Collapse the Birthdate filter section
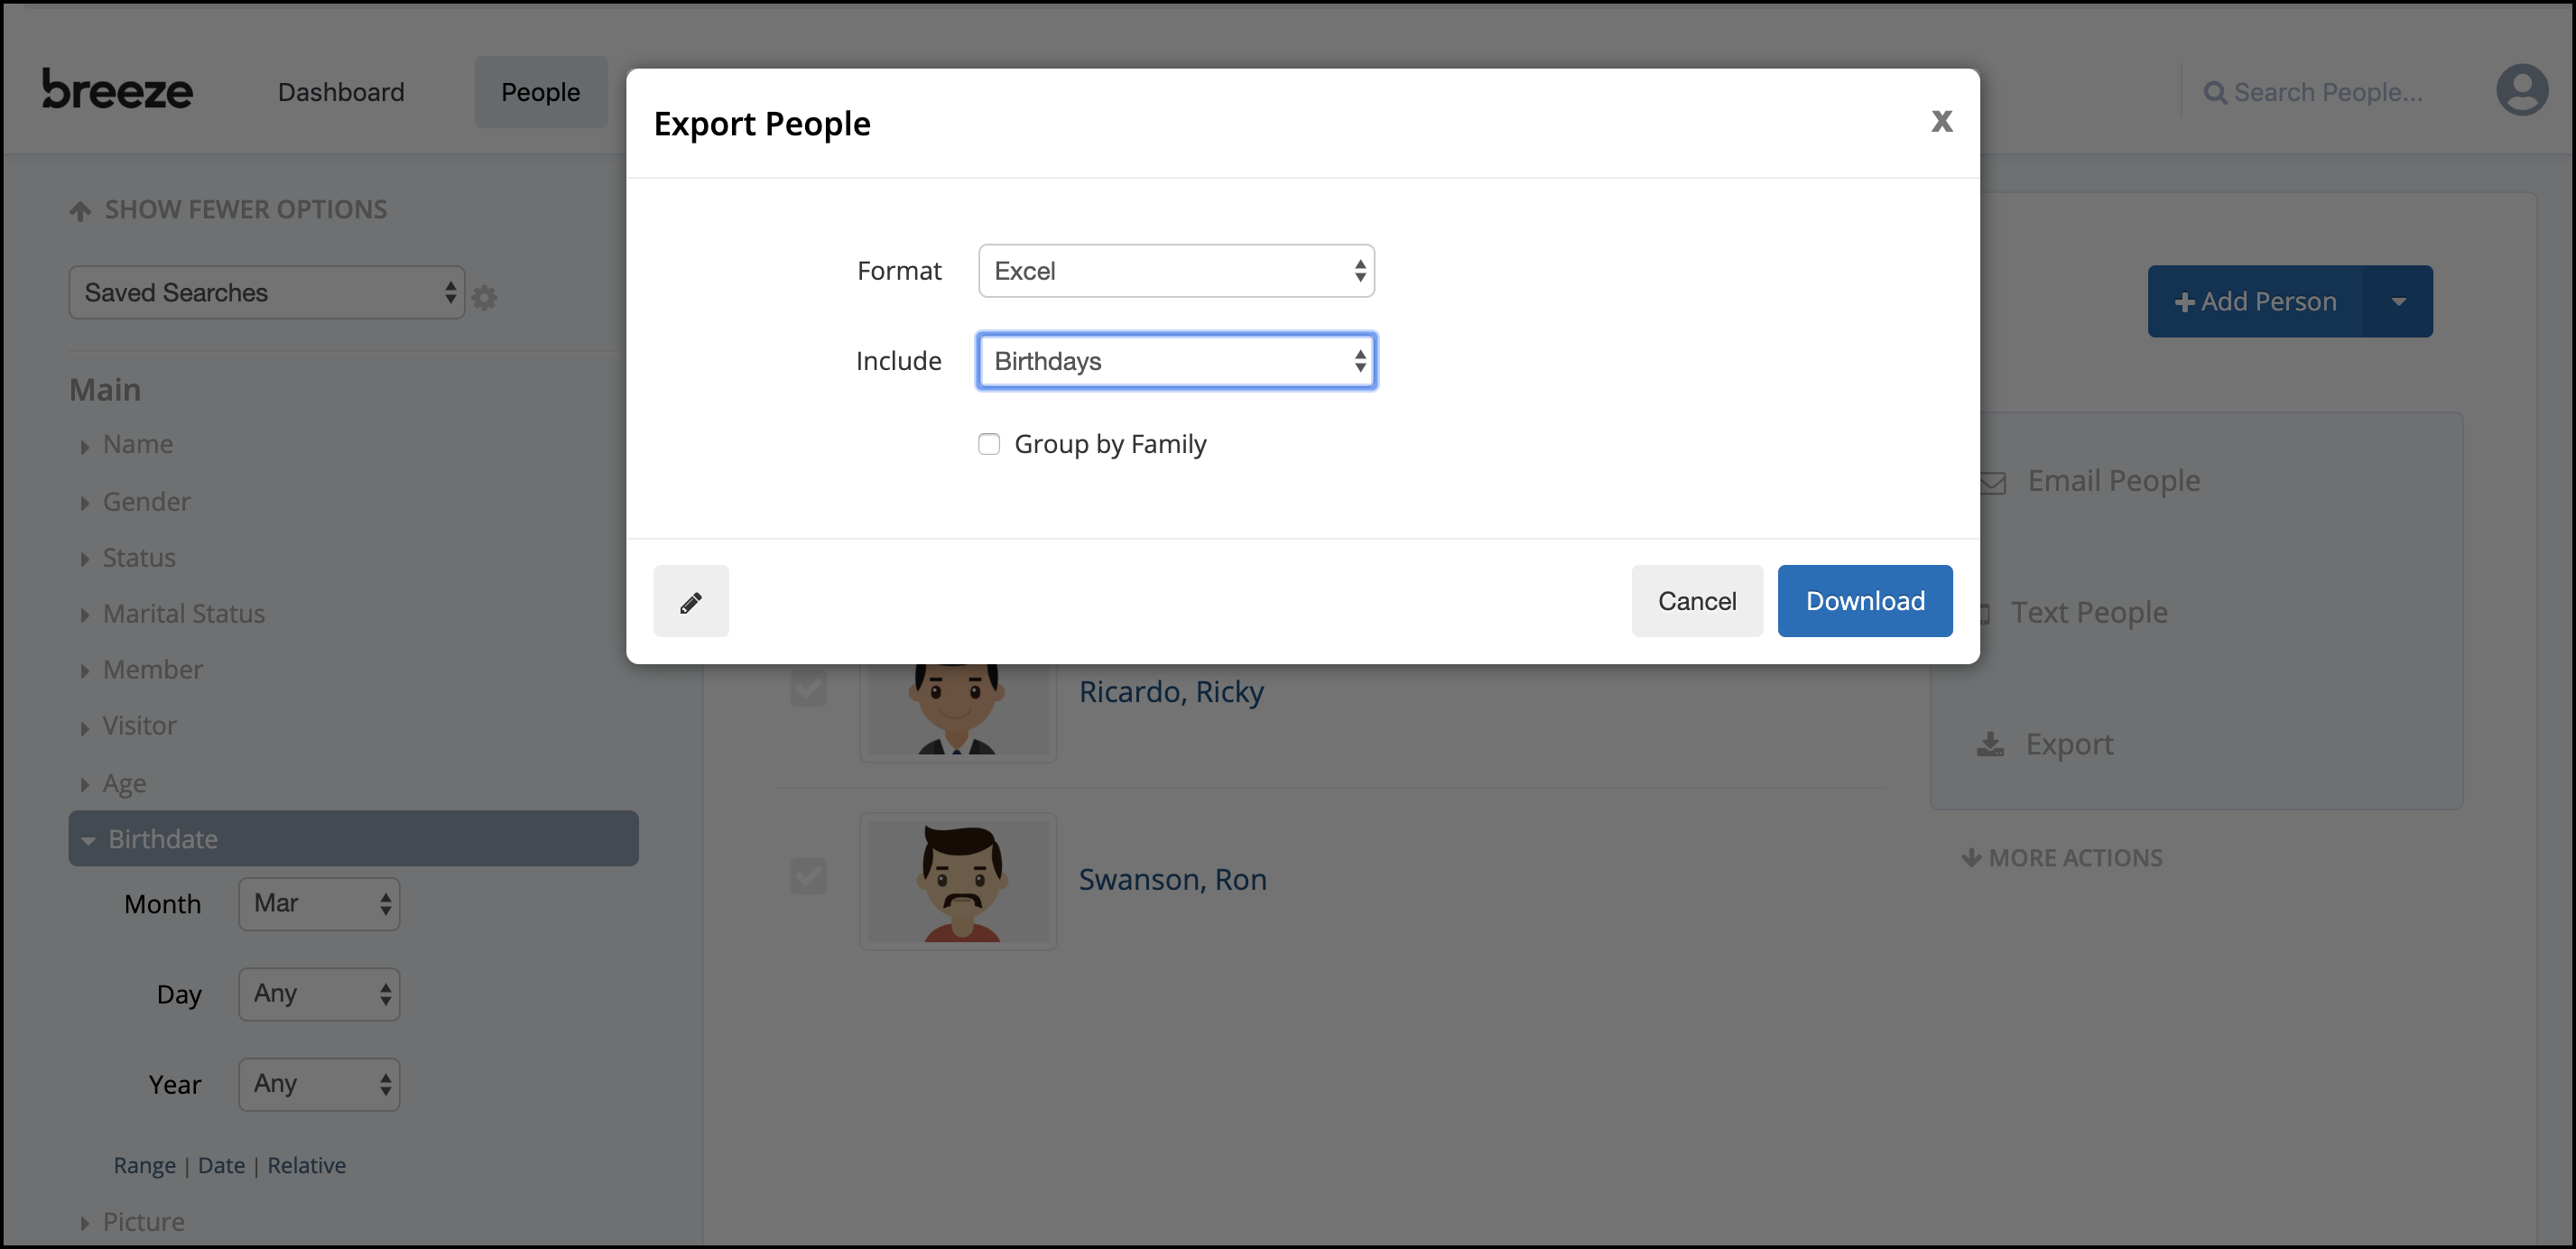Screen dimensions: 2576x1249 353,838
